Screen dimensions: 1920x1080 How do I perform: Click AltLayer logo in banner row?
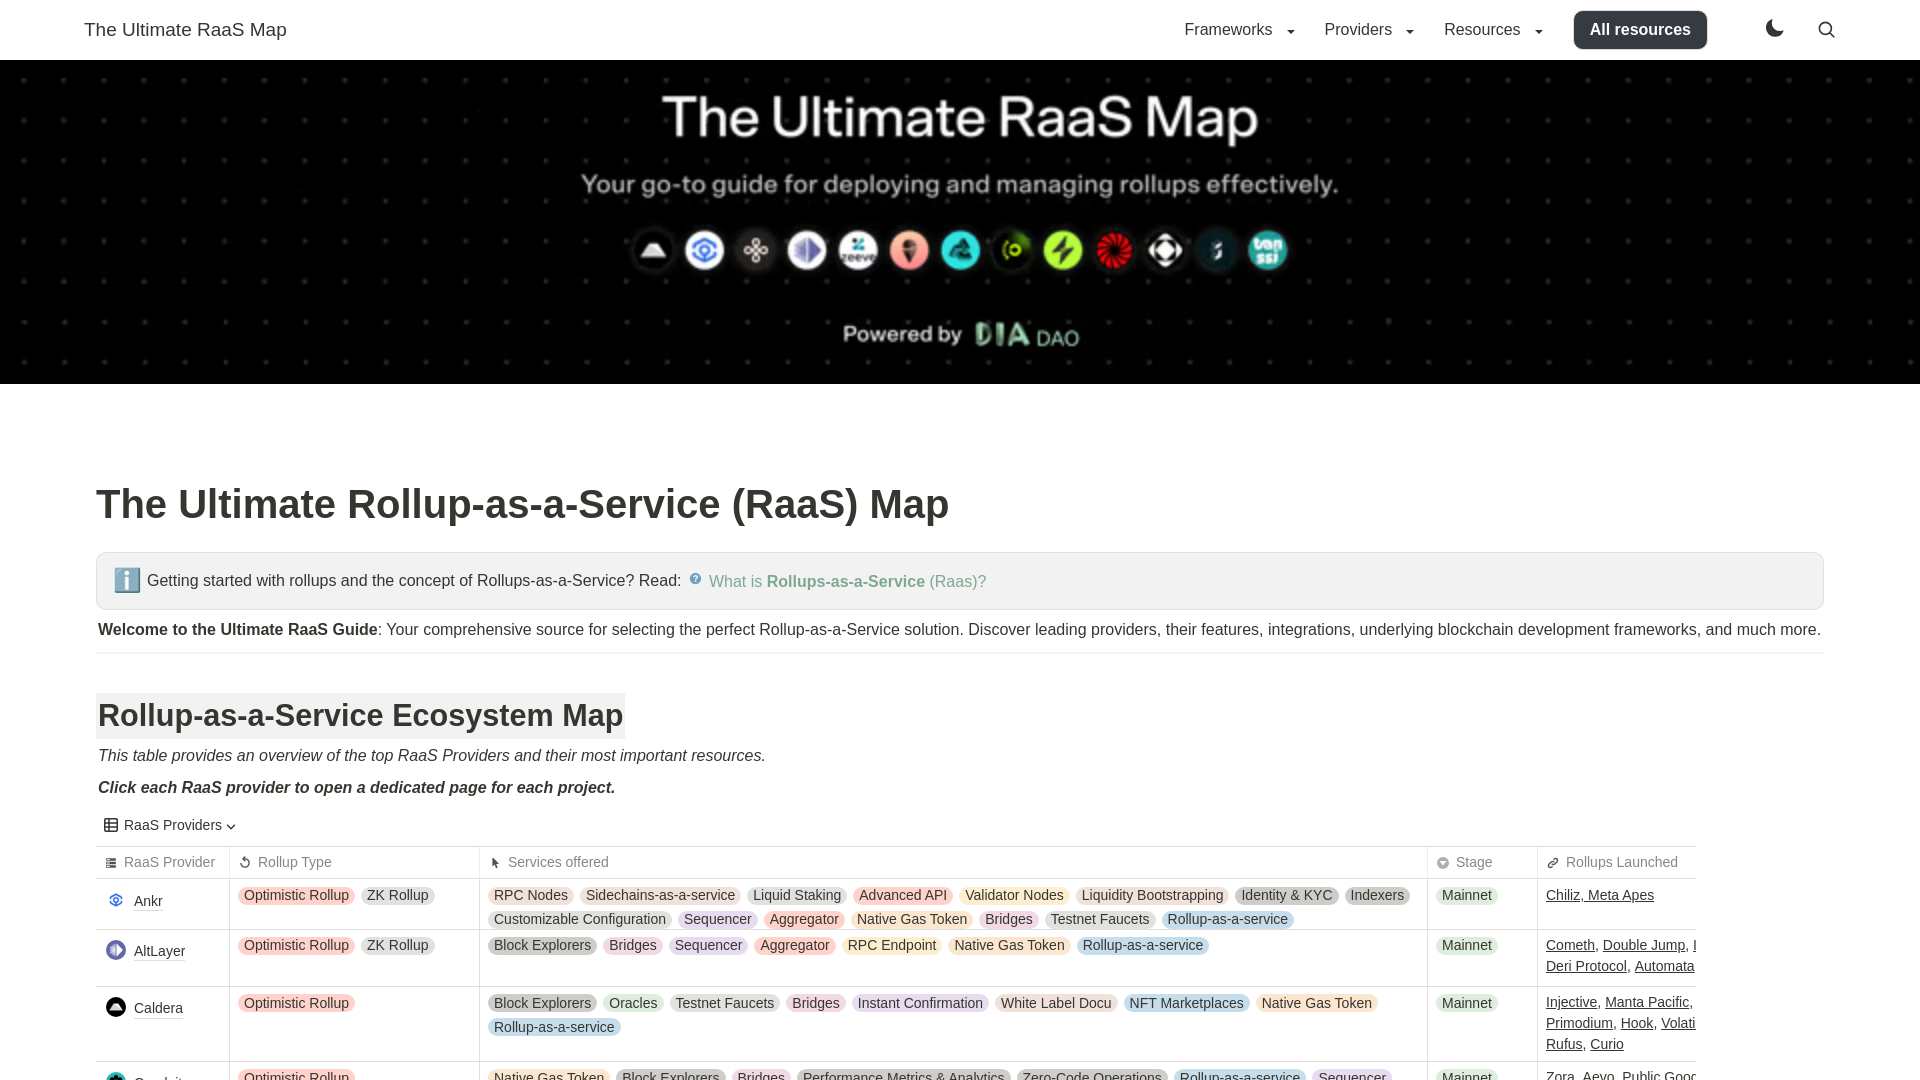click(806, 250)
